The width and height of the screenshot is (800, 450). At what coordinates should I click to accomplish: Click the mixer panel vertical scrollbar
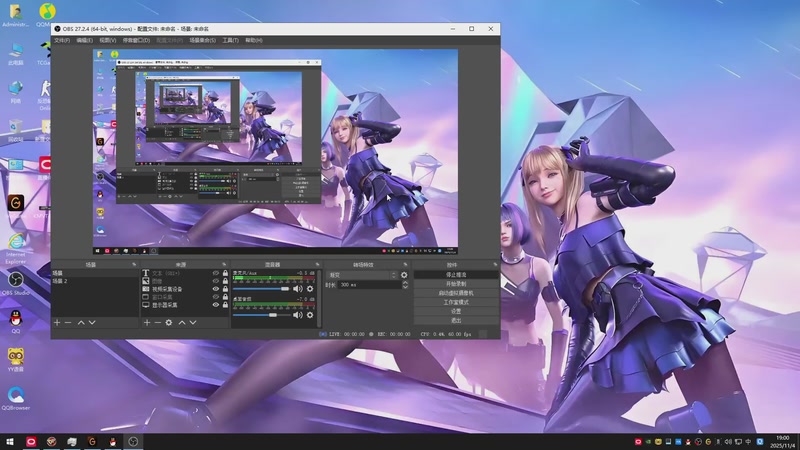[x=319, y=298]
